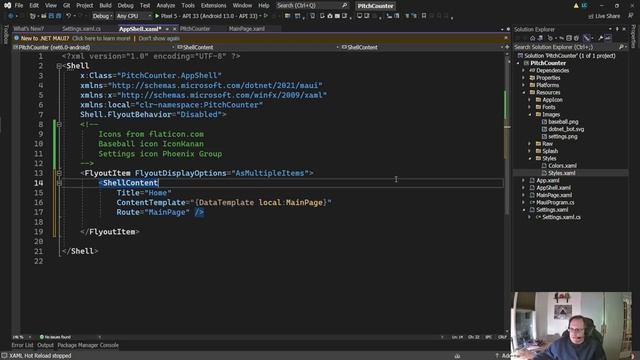Open the File menu
640x360 pixels.
click(19, 6)
